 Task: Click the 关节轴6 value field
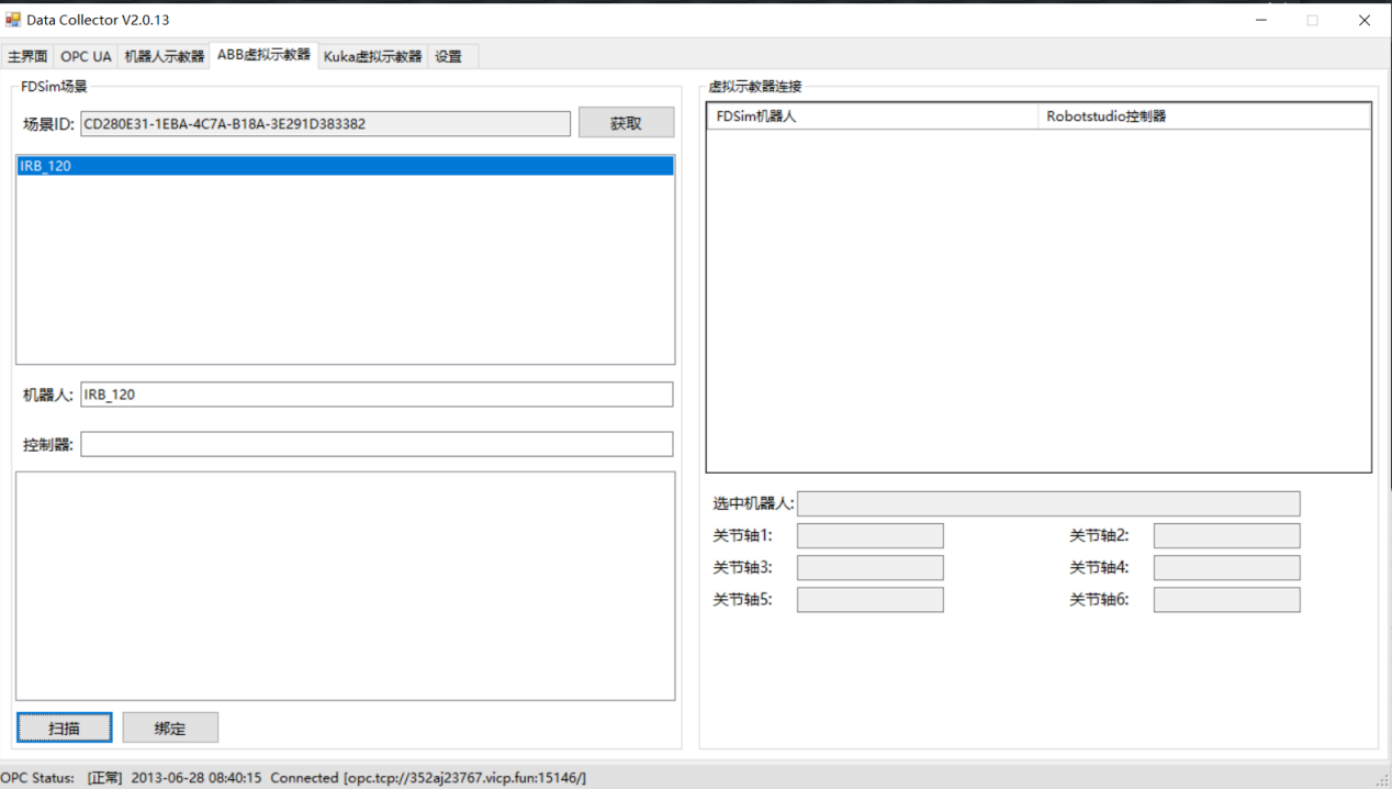click(1226, 600)
